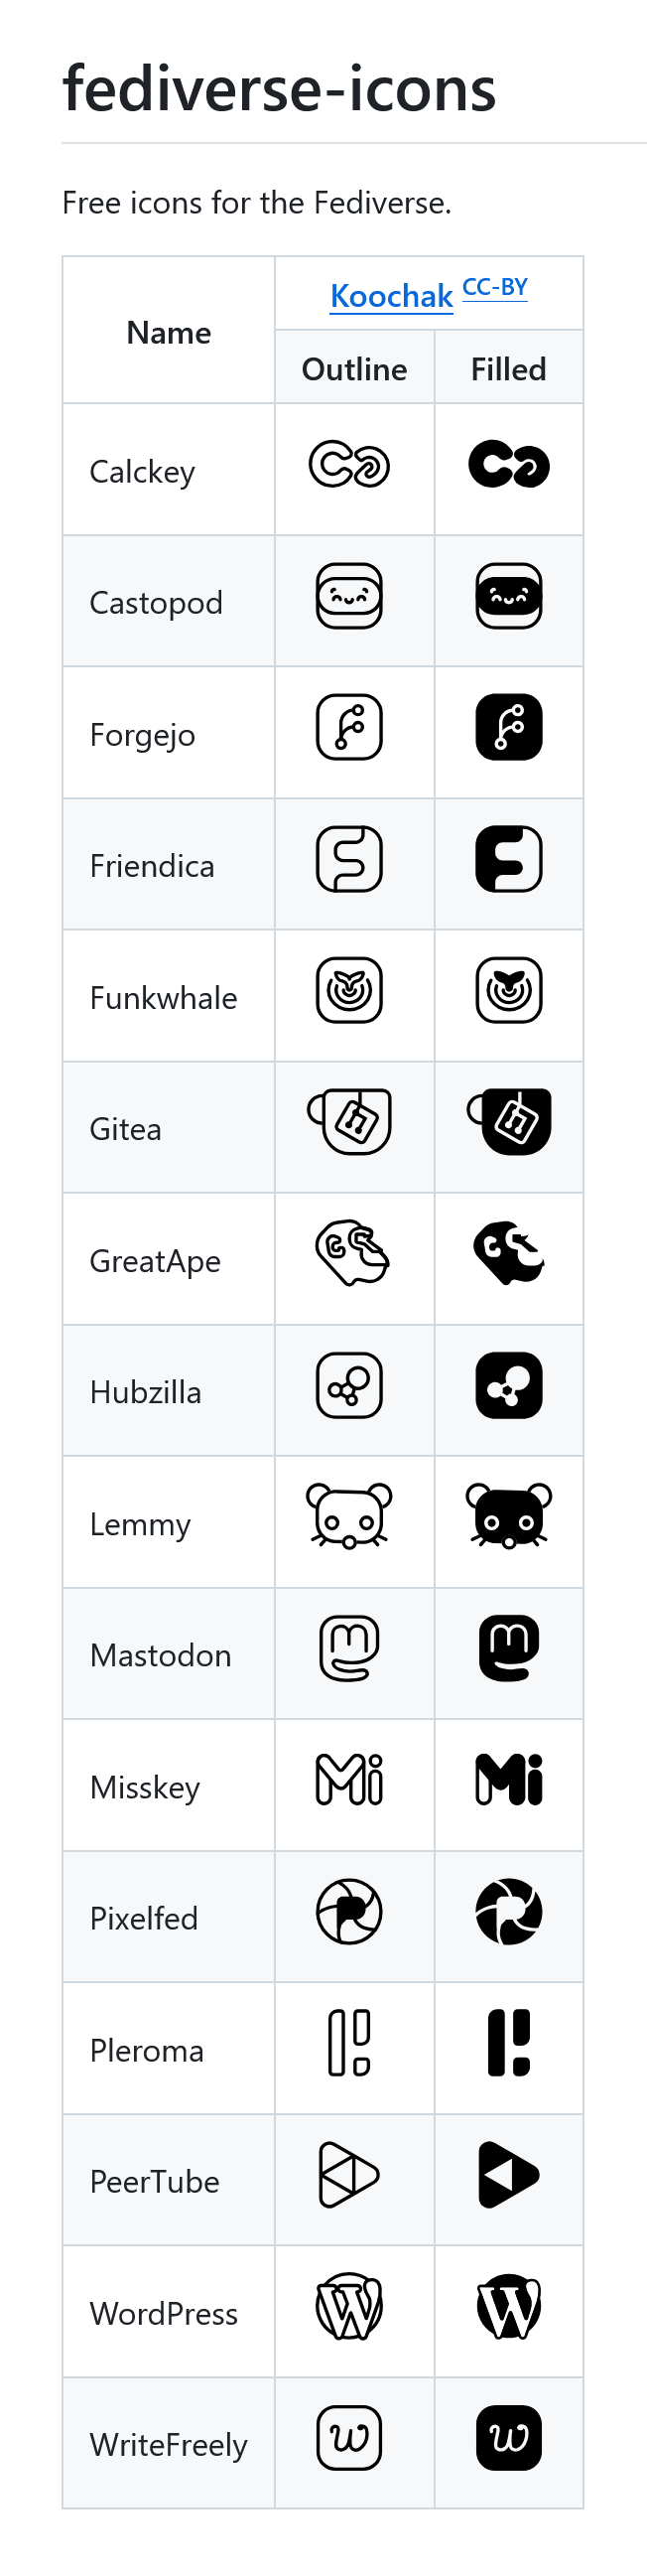Open the Lemmy outline icon
The image size is (647, 2576).
tap(349, 1517)
